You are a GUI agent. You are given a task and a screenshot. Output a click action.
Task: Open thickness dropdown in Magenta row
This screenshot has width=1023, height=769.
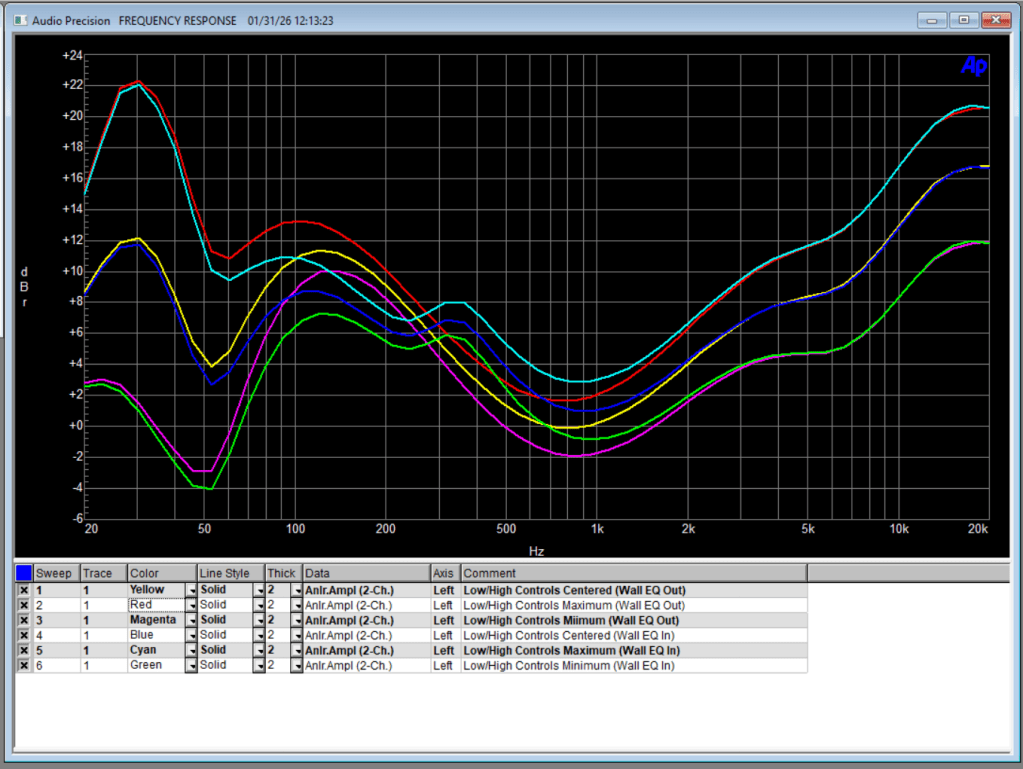(297, 620)
